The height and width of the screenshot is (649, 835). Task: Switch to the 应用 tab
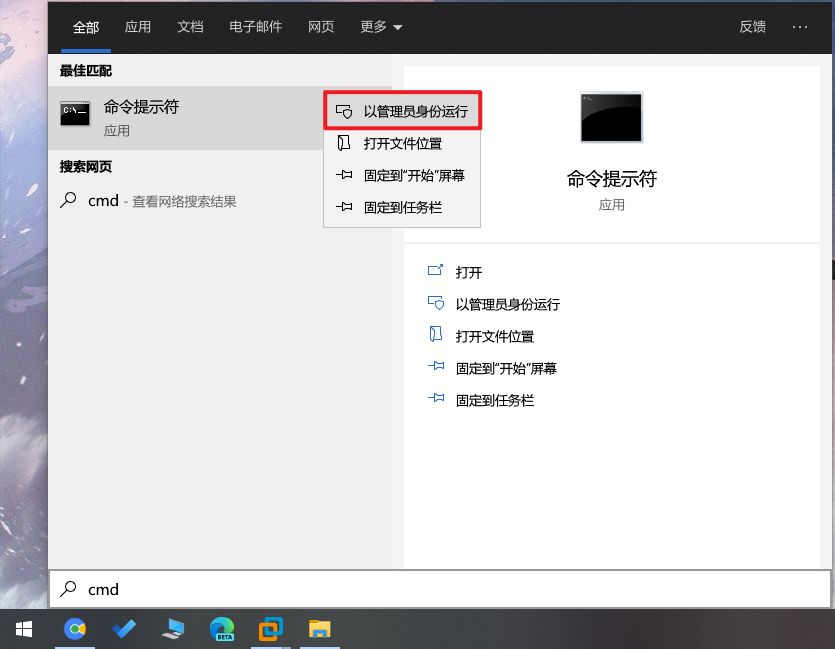[x=137, y=27]
